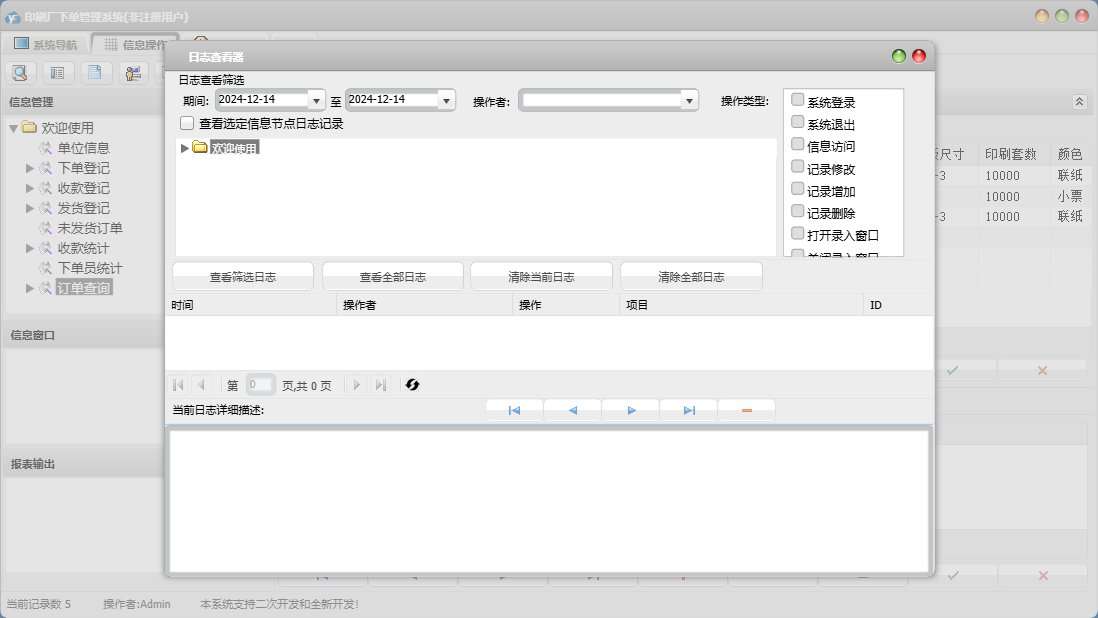Click the page number input field

[x=260, y=385]
